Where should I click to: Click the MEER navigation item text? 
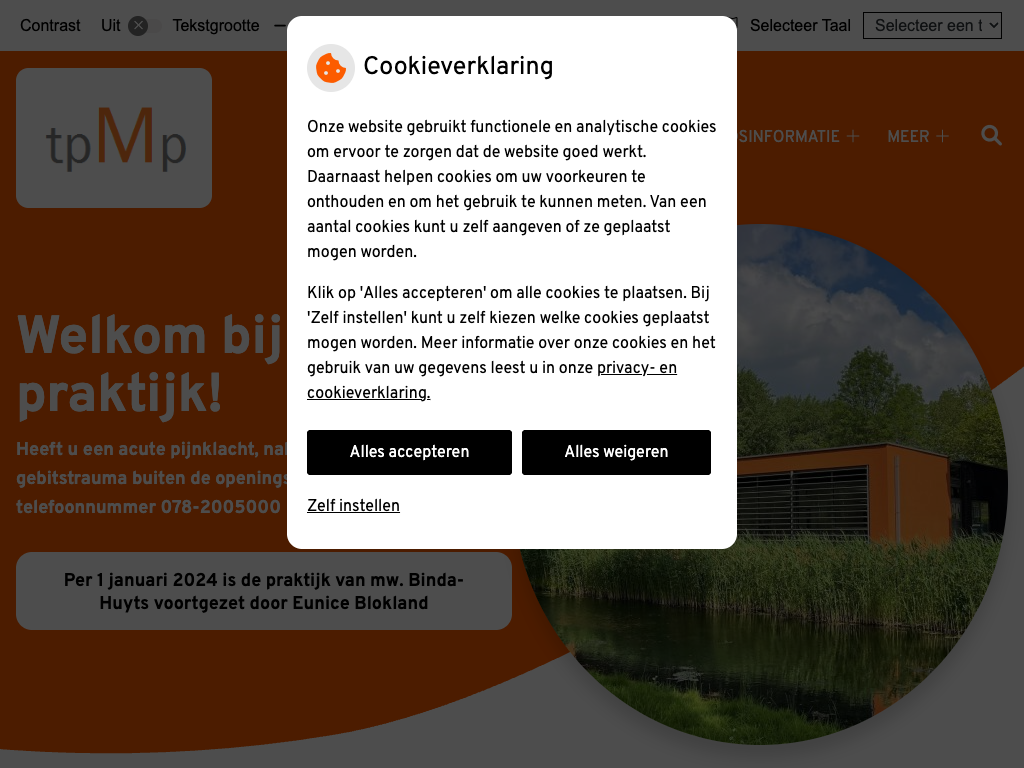(x=908, y=136)
